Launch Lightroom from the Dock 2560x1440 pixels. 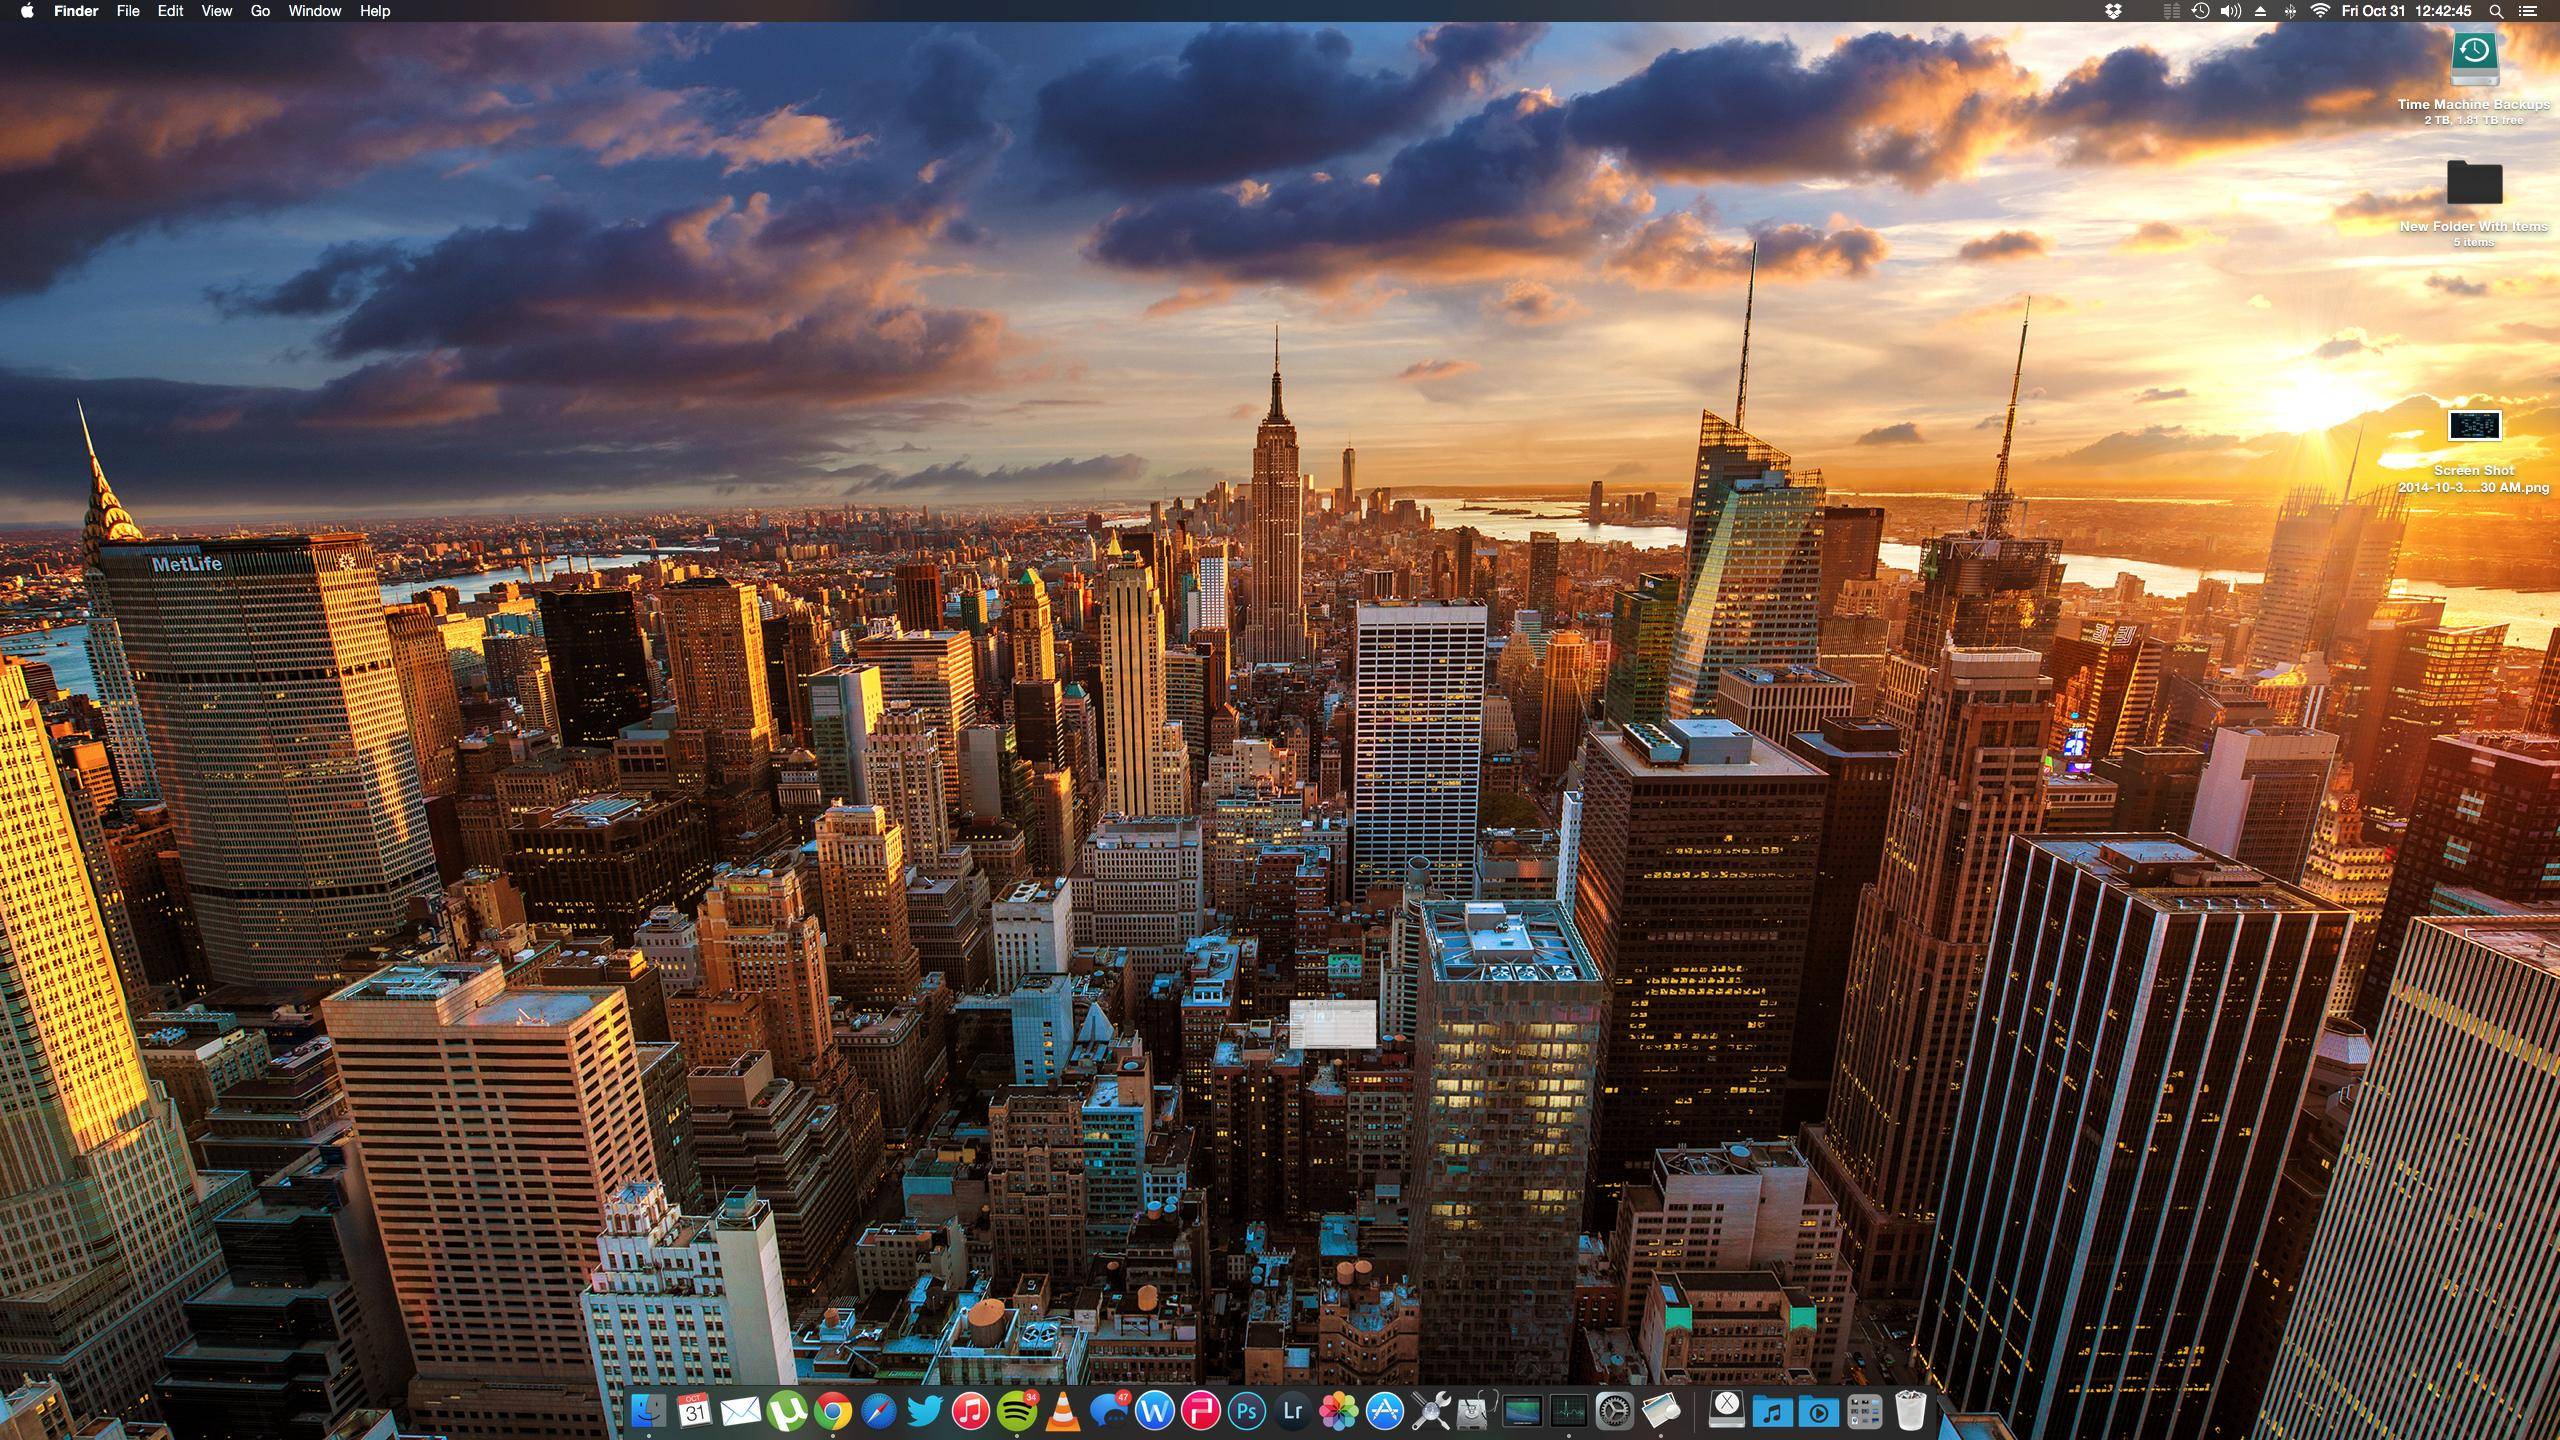click(x=1292, y=1411)
